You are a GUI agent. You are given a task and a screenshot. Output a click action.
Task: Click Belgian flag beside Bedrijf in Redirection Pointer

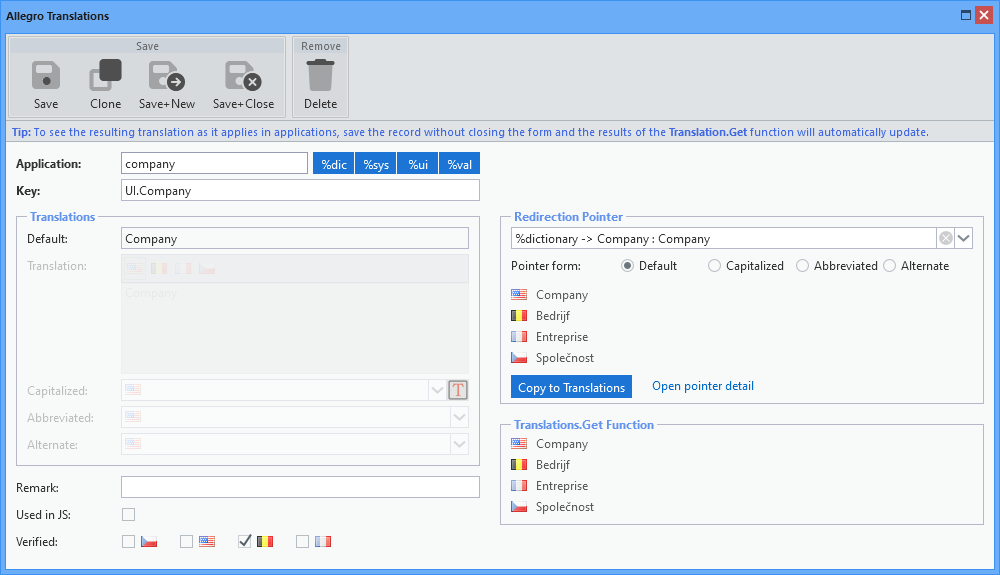[x=519, y=316]
